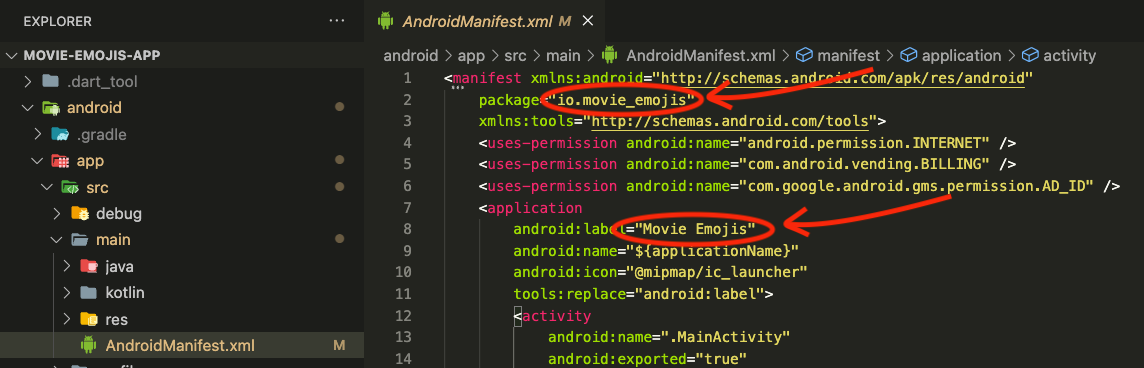Click Android icon in the breadcrumb
The image size is (1144, 368).
[x=609, y=55]
